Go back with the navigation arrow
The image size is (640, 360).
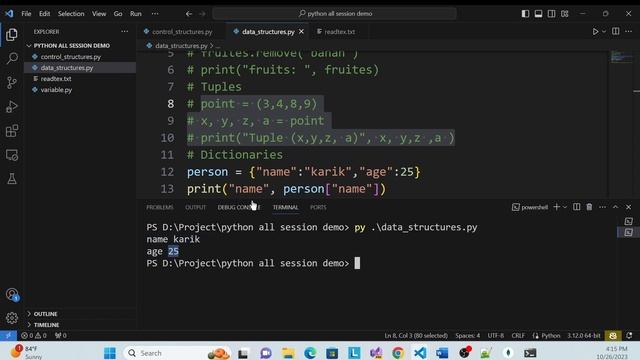pyautogui.click(x=189, y=13)
